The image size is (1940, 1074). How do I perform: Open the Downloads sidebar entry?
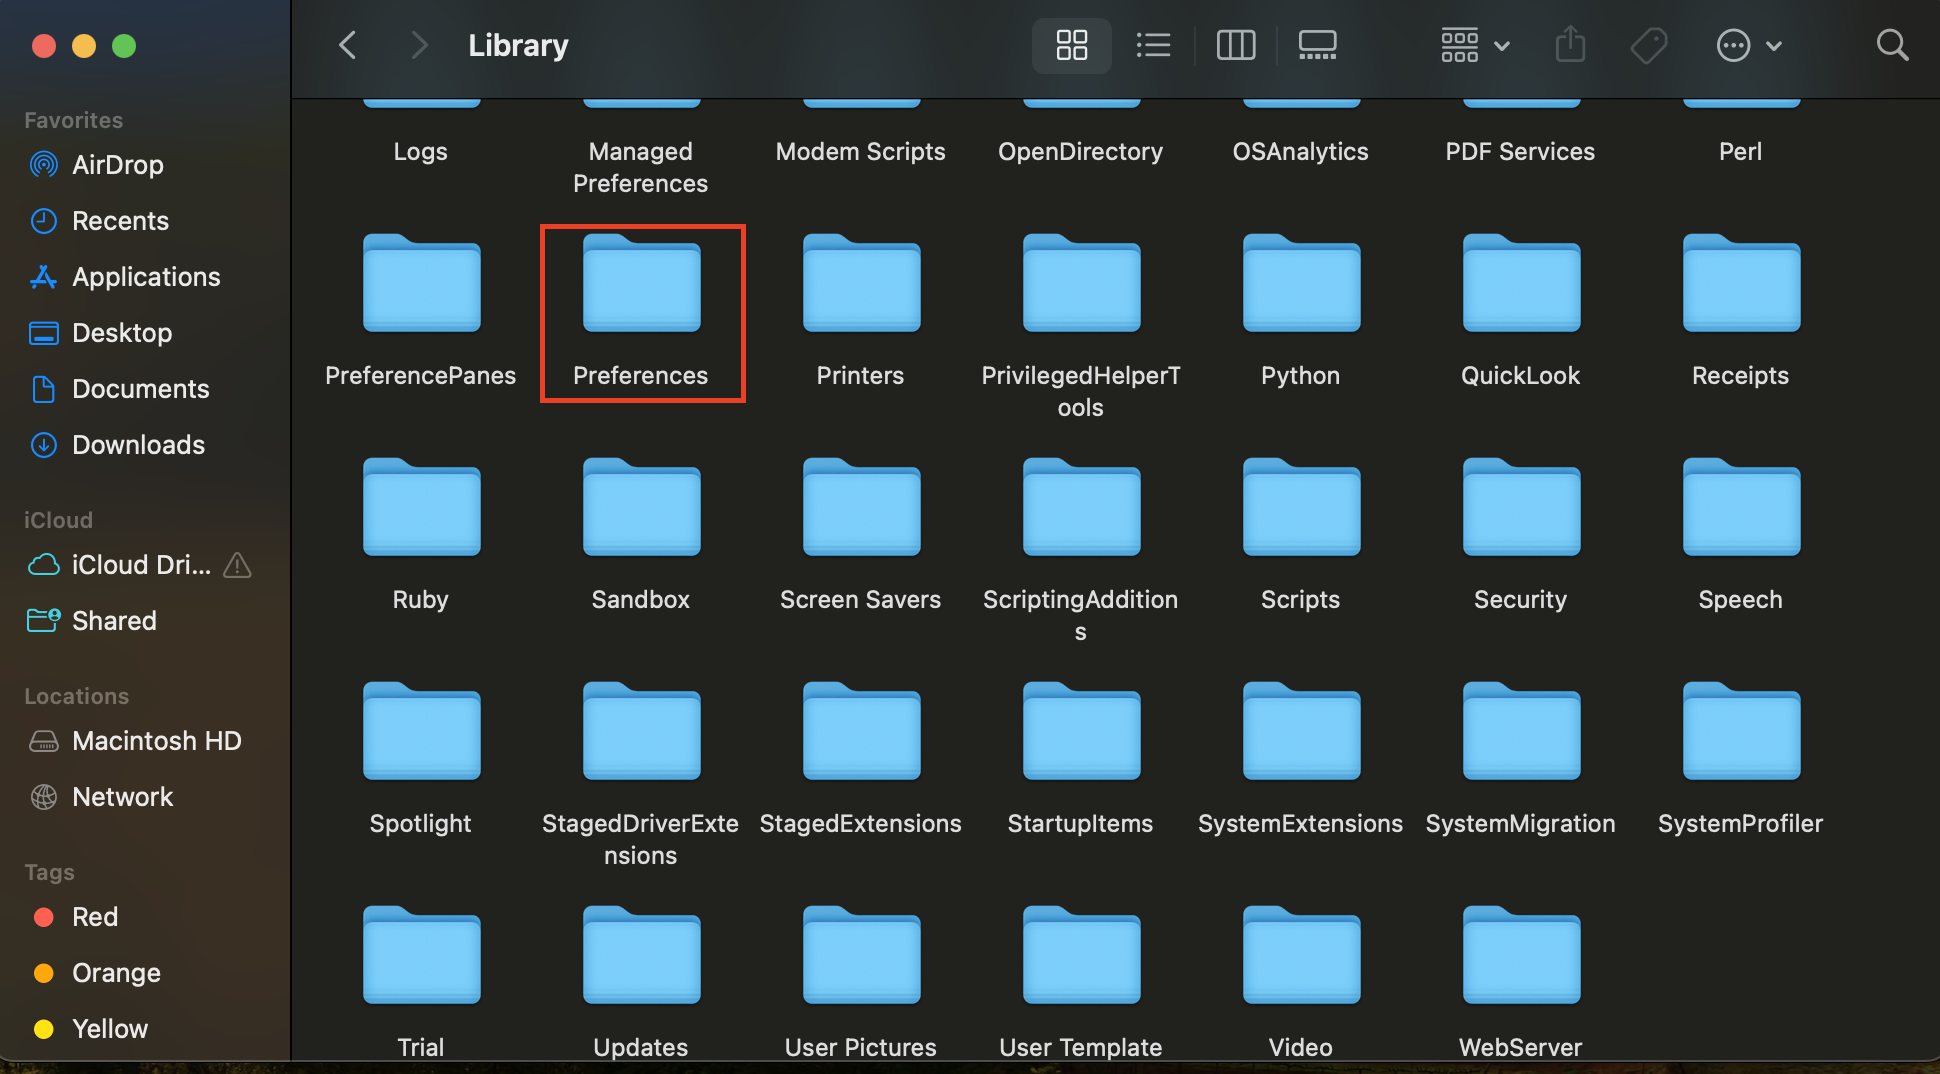138,445
